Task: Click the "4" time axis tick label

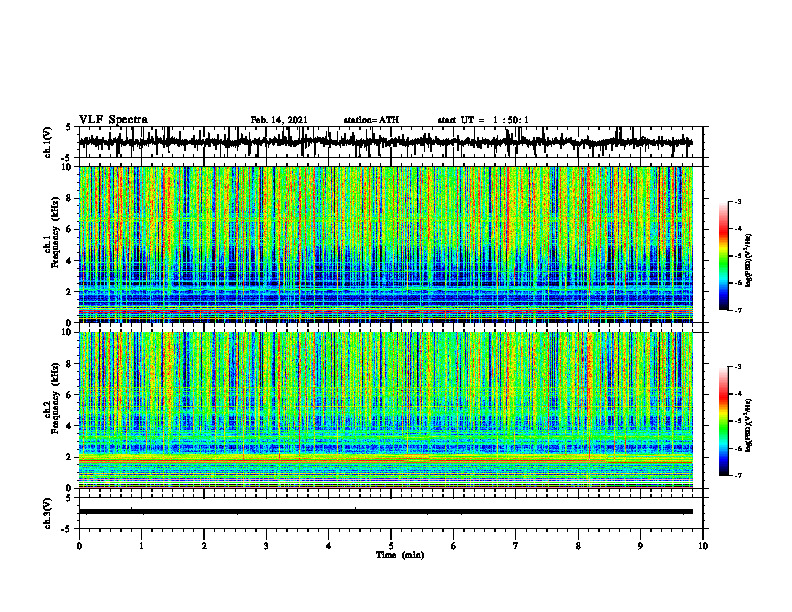Action: 329,546
